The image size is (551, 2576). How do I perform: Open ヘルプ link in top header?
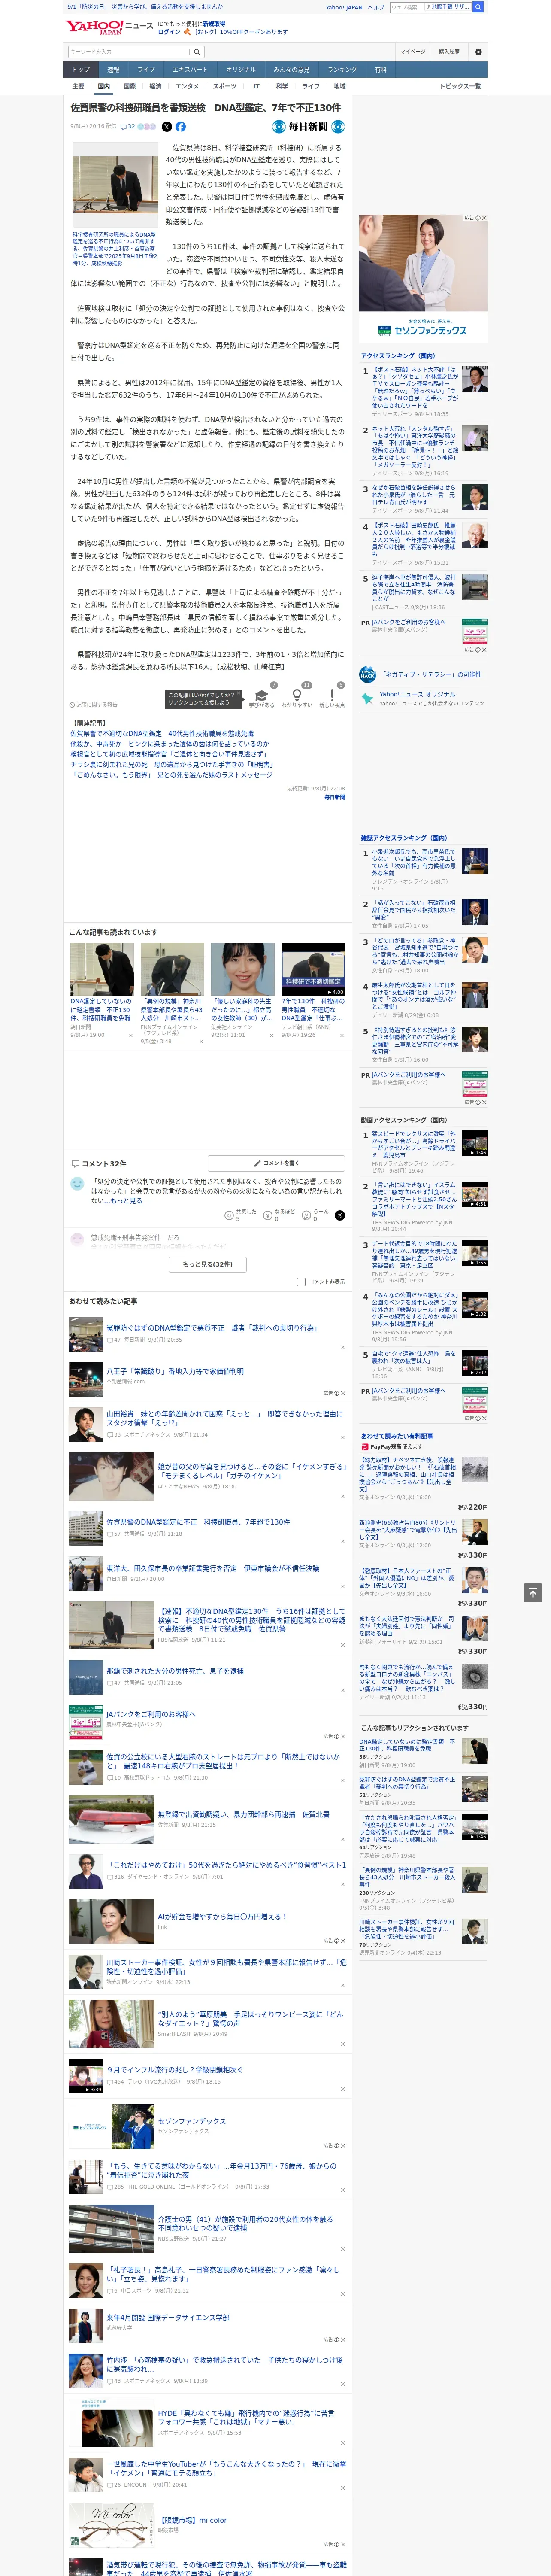tap(376, 7)
